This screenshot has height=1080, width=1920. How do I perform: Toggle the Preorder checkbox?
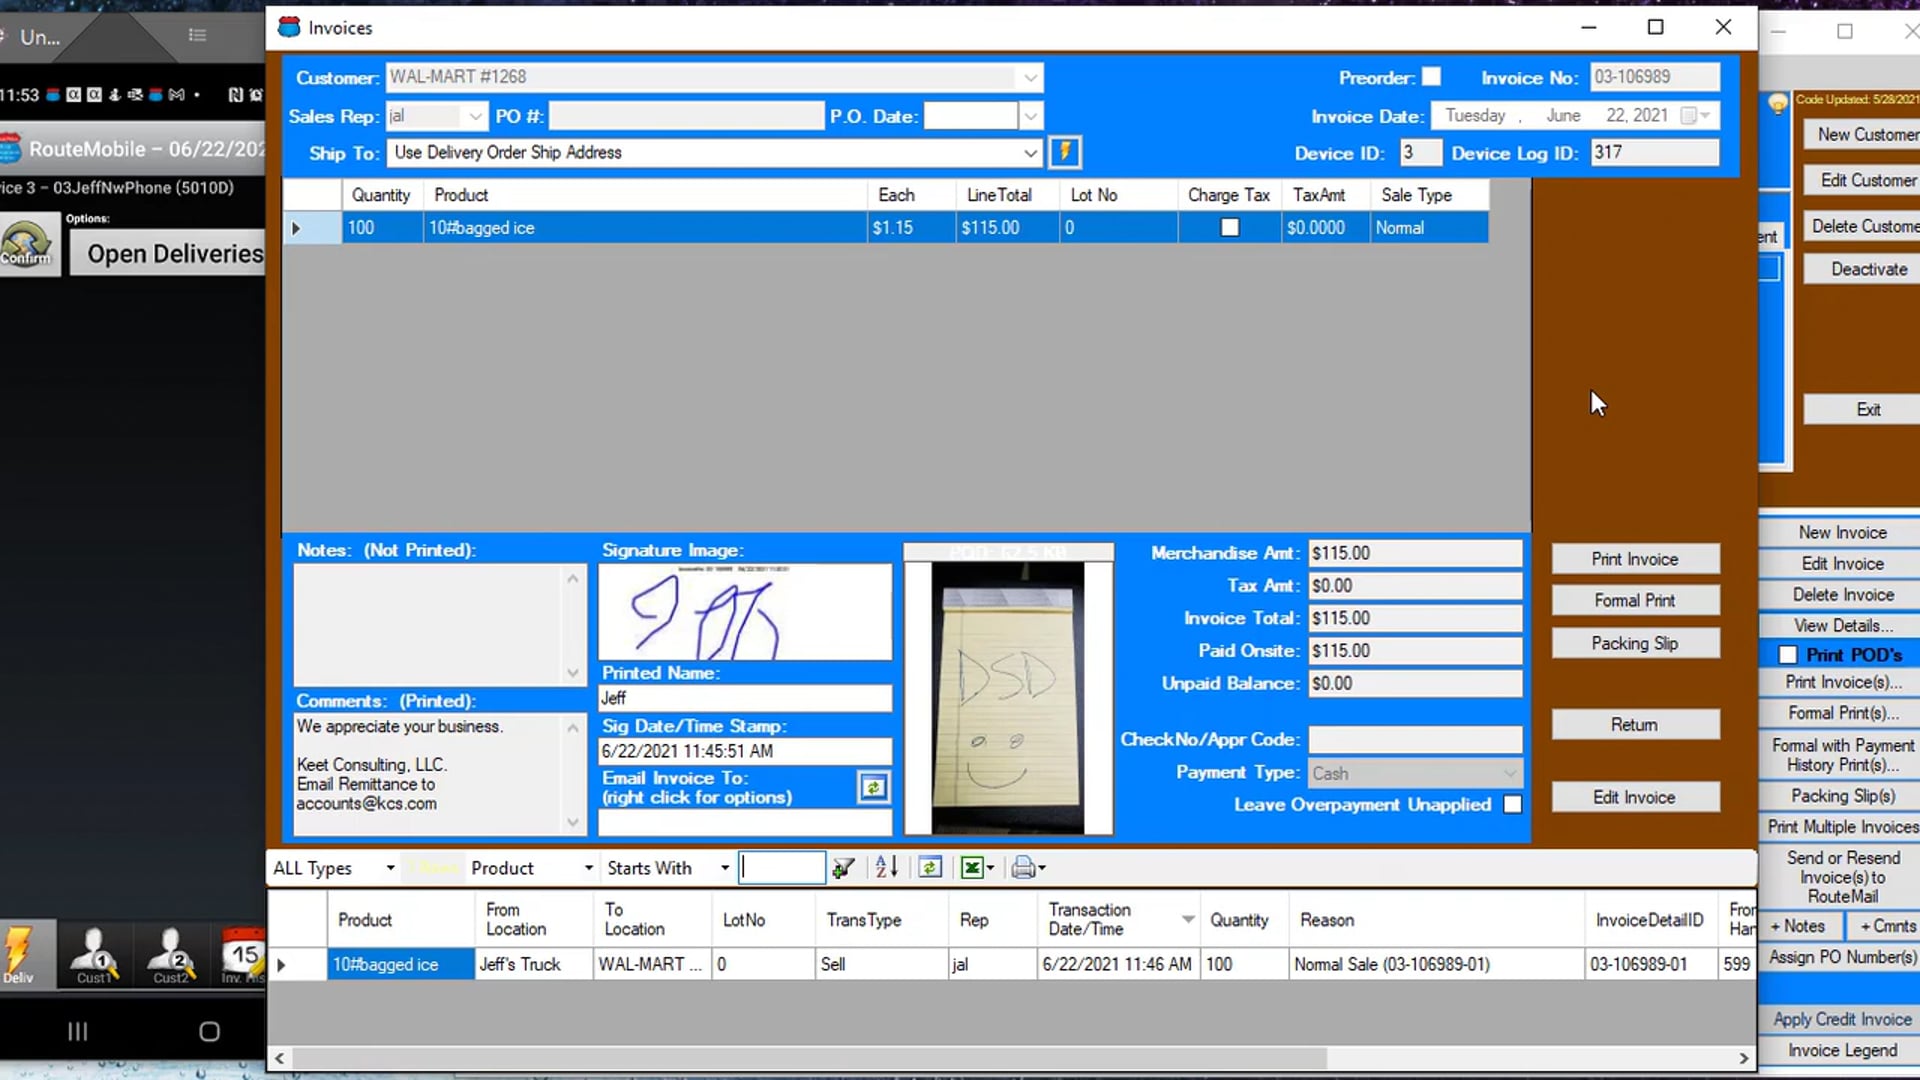[1432, 77]
